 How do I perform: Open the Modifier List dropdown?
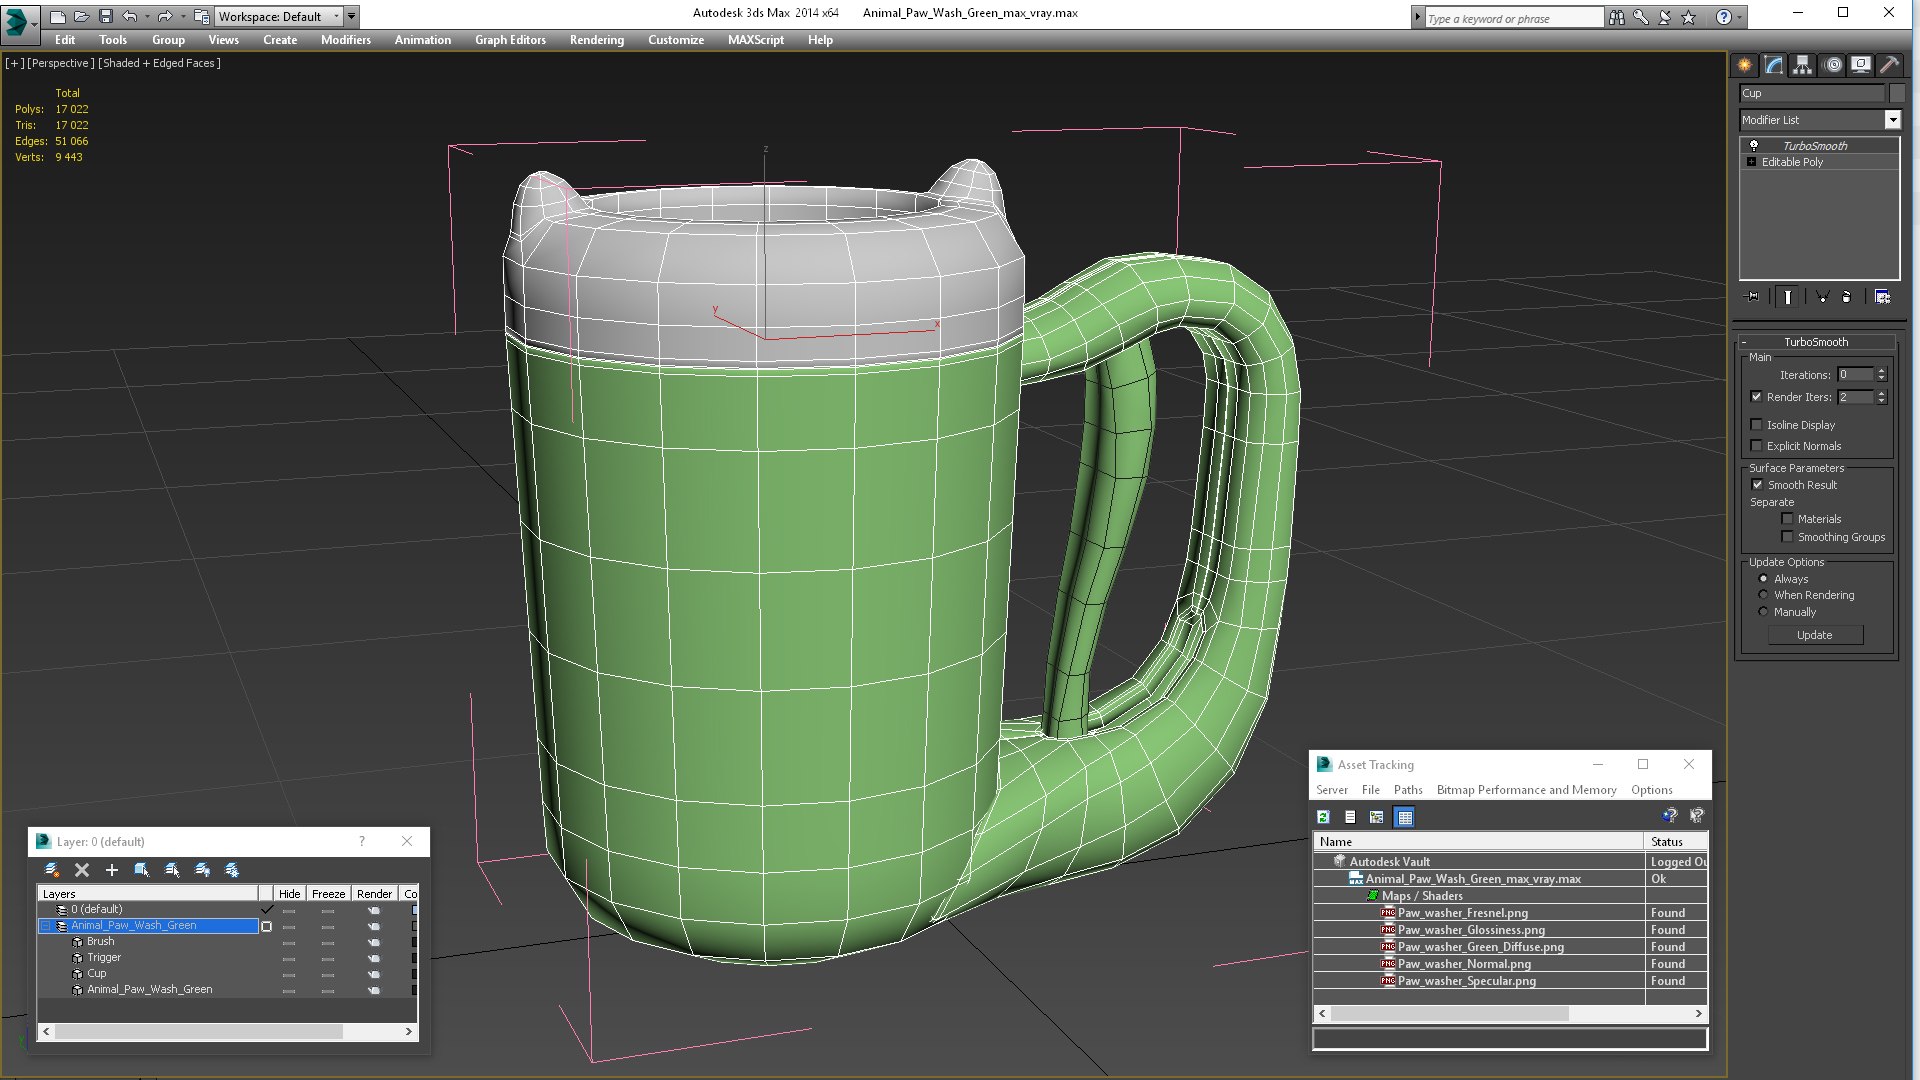(1892, 120)
